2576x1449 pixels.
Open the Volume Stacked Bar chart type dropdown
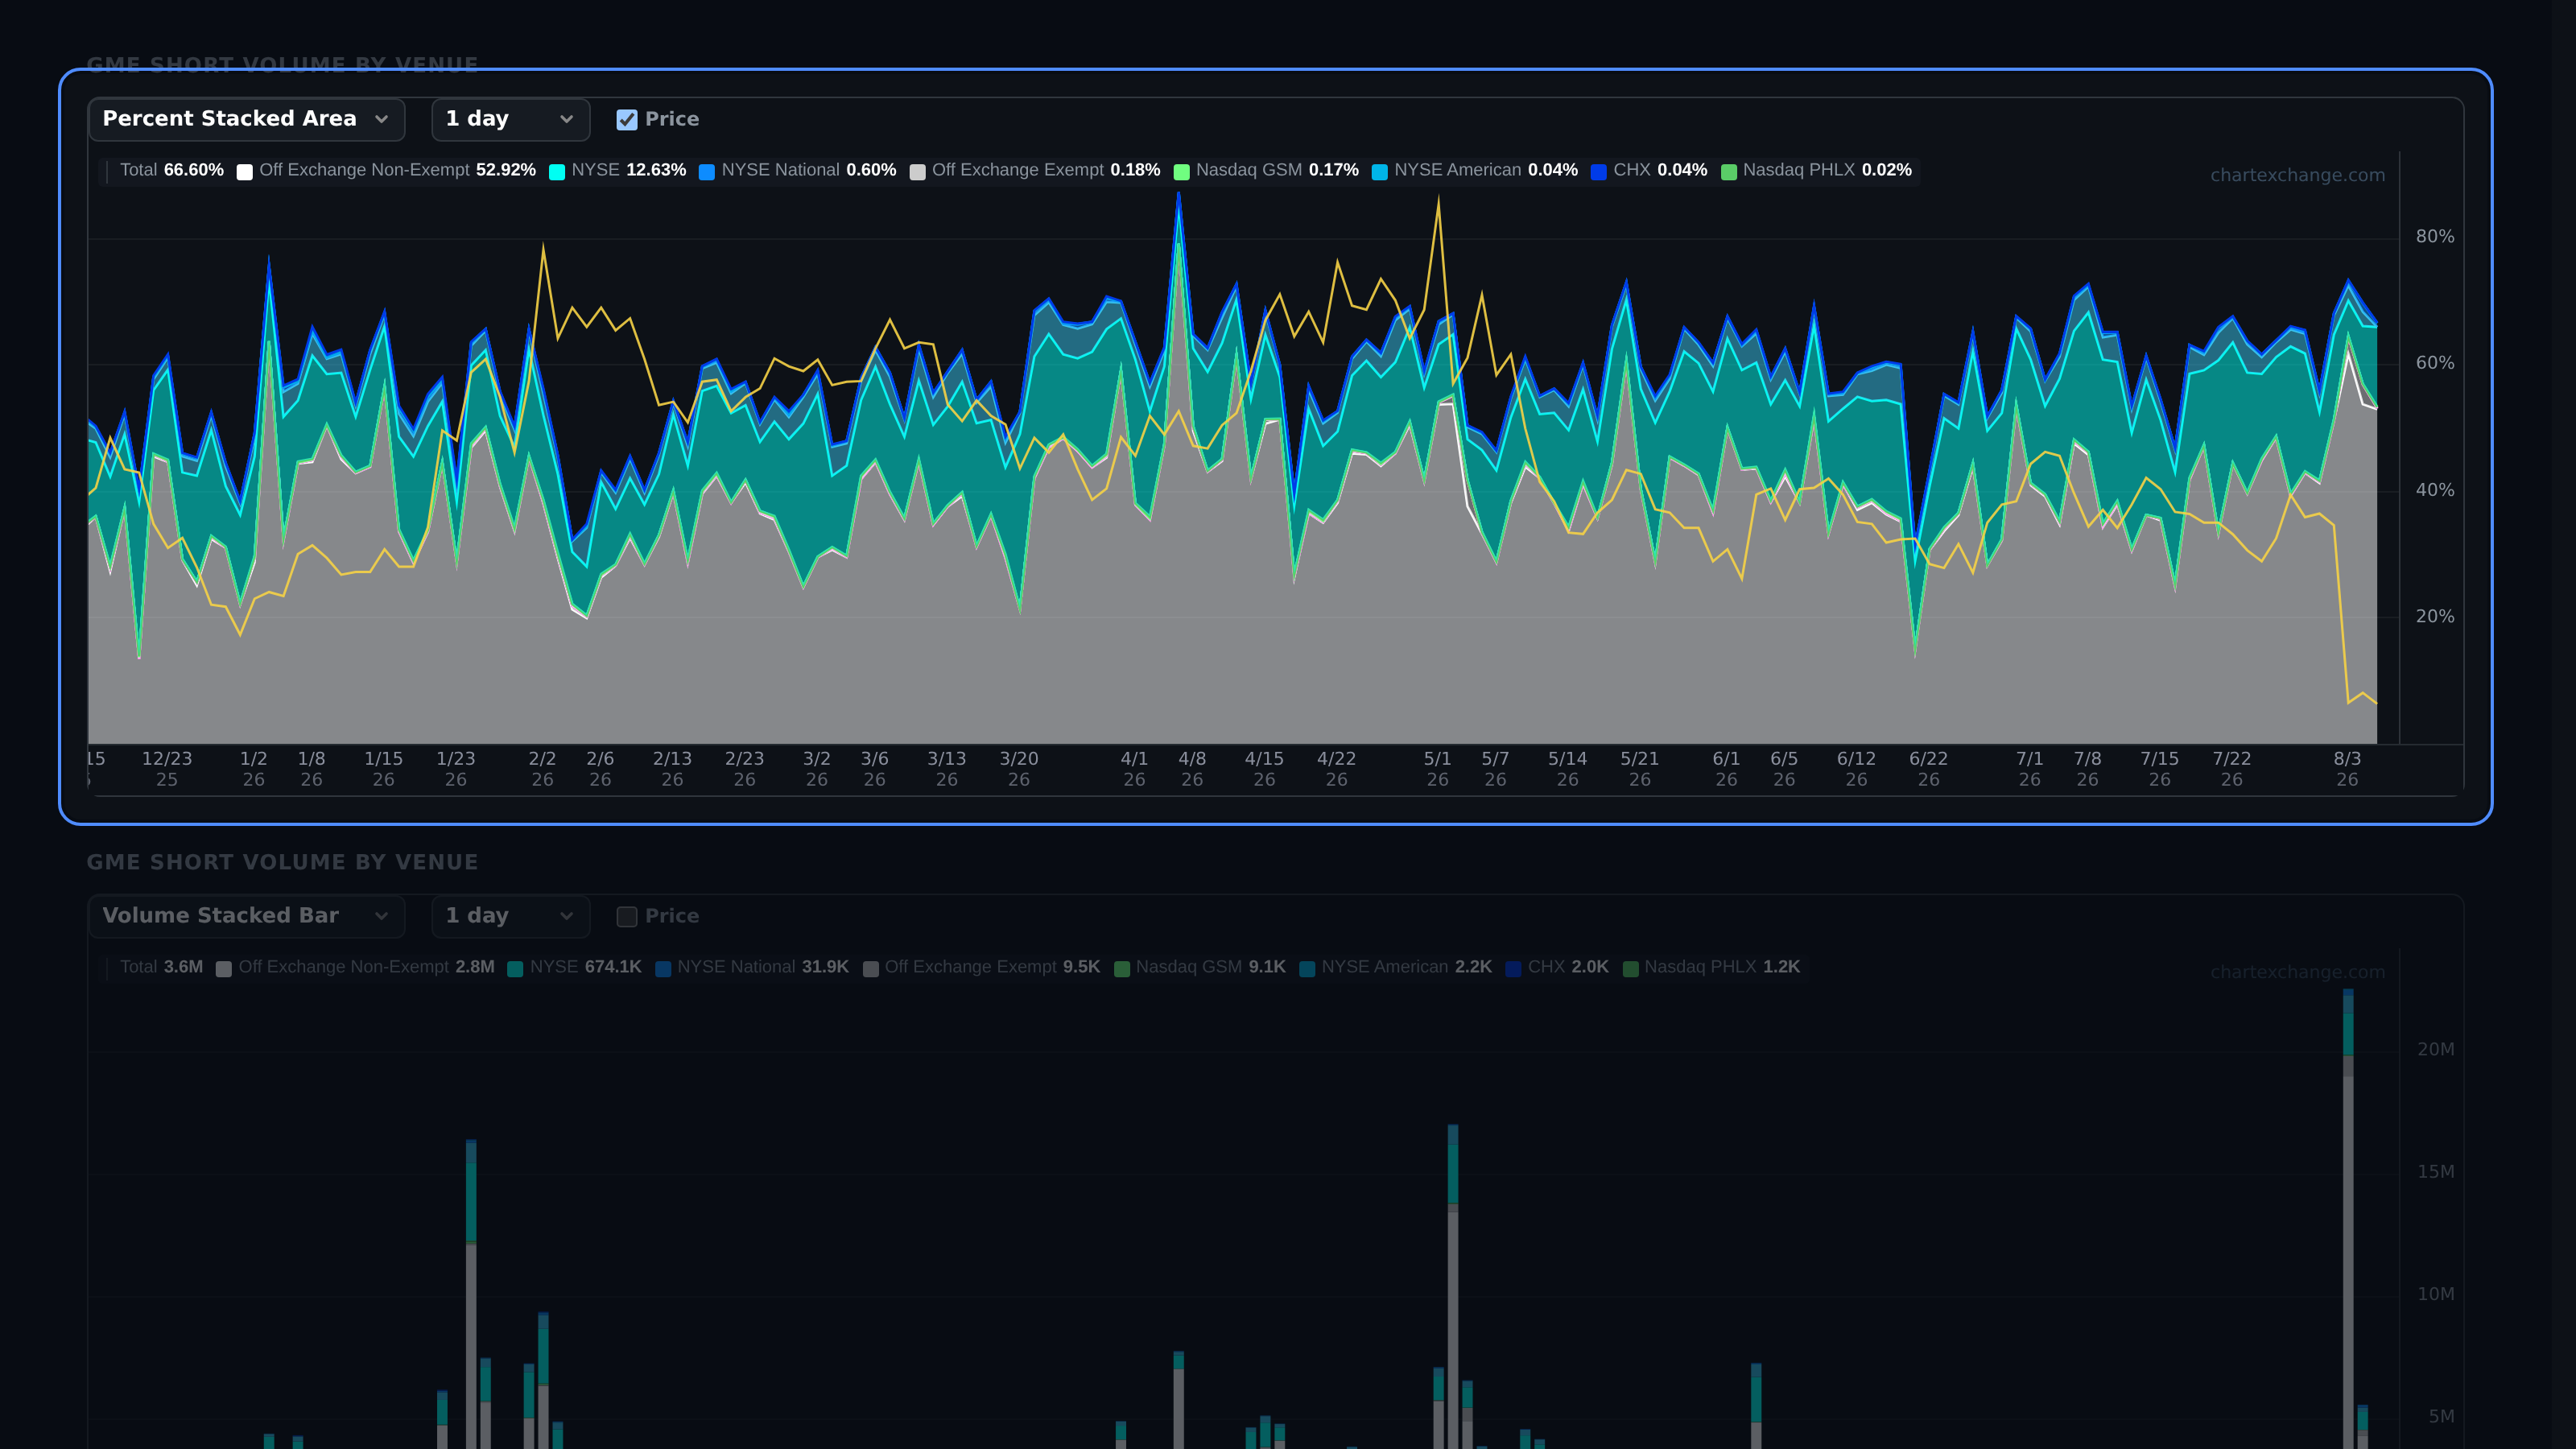(x=246, y=916)
